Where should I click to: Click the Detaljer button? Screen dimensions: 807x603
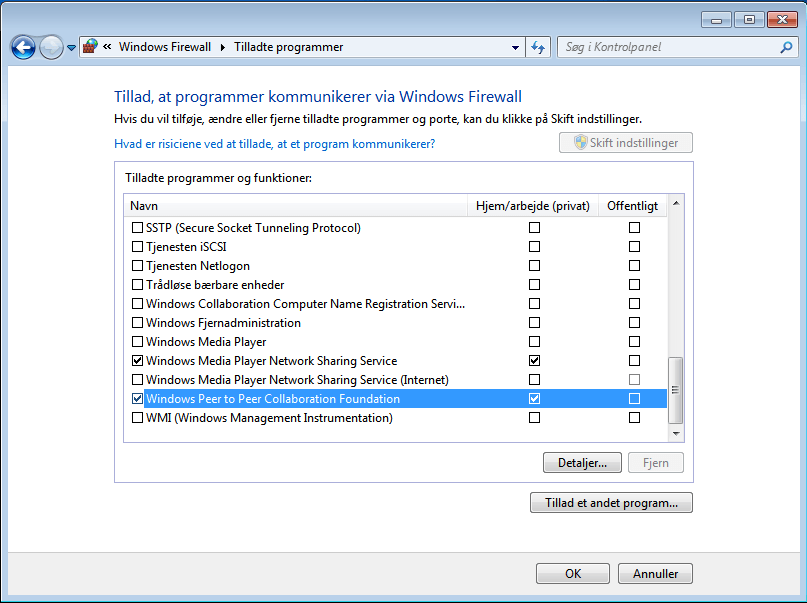[582, 462]
